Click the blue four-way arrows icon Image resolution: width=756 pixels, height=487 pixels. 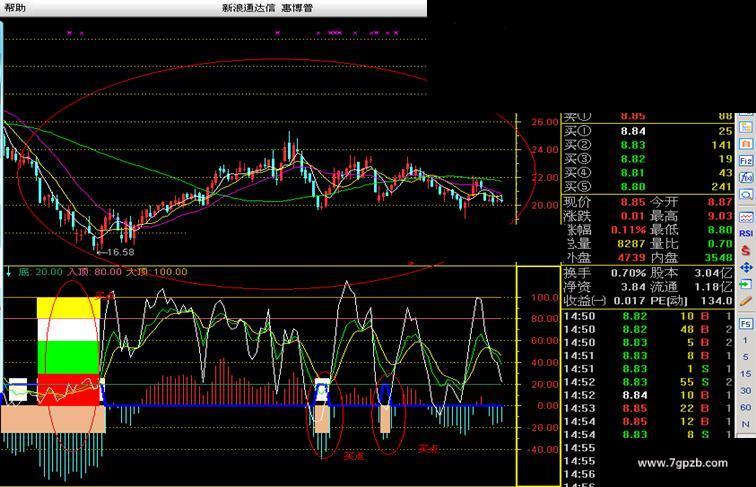[746, 267]
